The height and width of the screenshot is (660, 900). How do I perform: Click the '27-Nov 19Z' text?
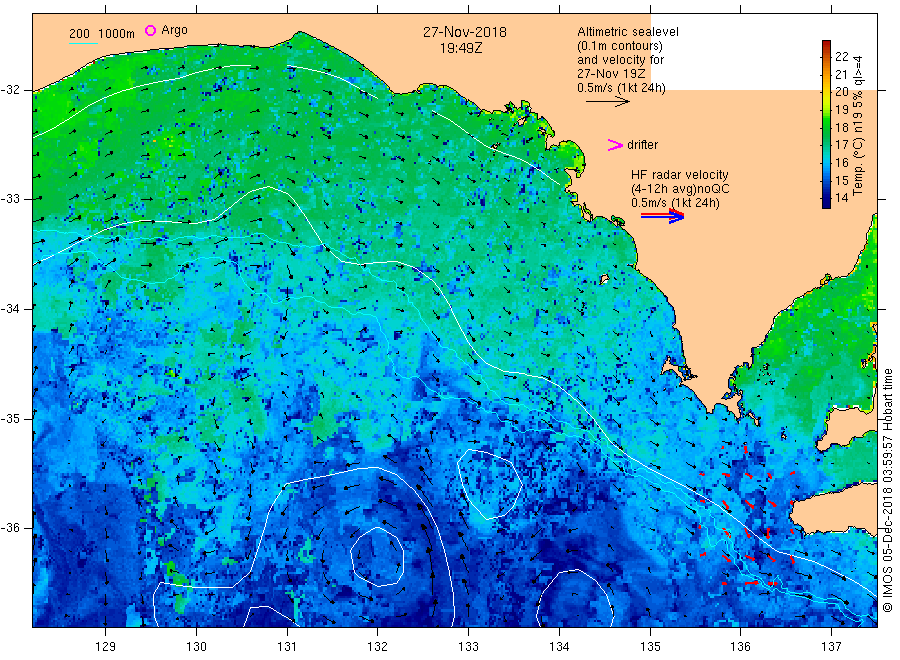[611, 74]
